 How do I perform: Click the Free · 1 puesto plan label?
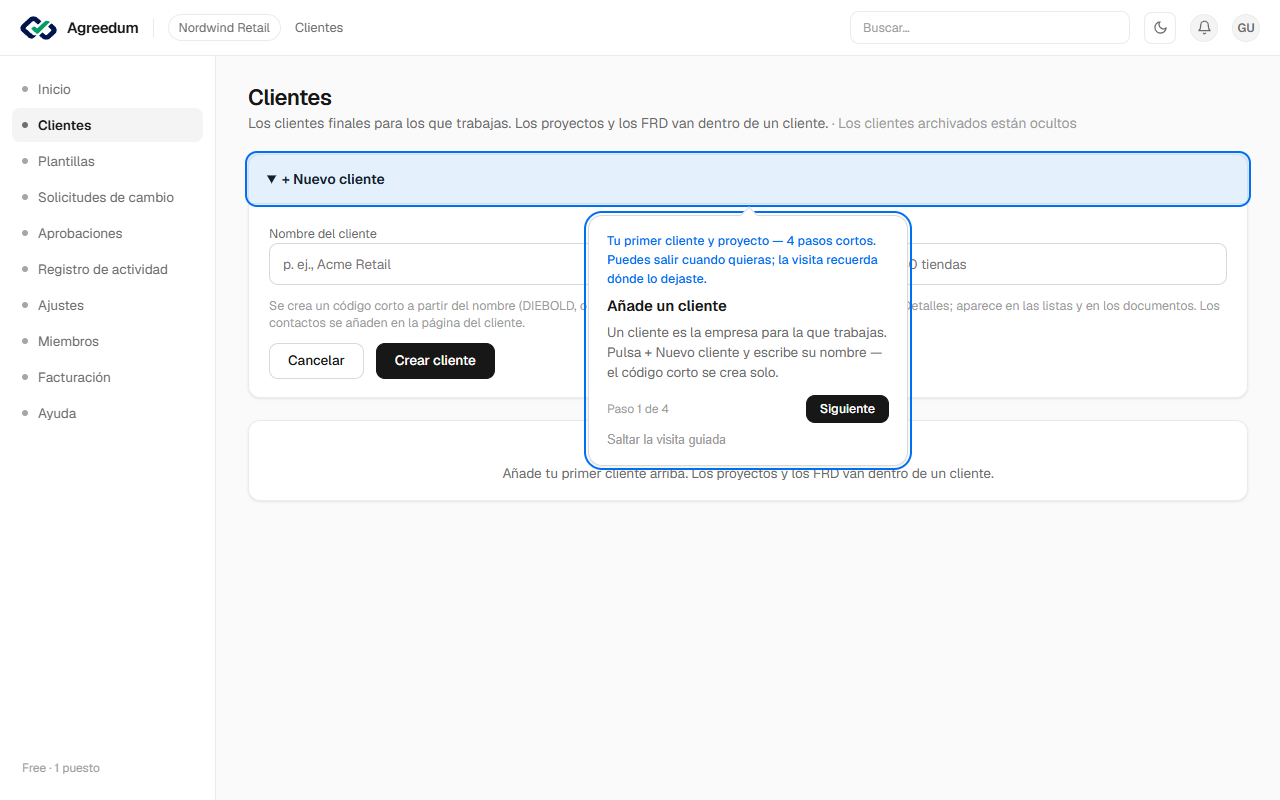(x=61, y=768)
